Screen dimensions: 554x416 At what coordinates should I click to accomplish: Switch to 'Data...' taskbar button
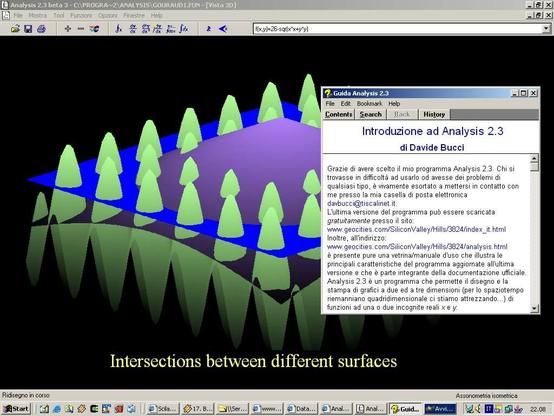[x=301, y=409]
